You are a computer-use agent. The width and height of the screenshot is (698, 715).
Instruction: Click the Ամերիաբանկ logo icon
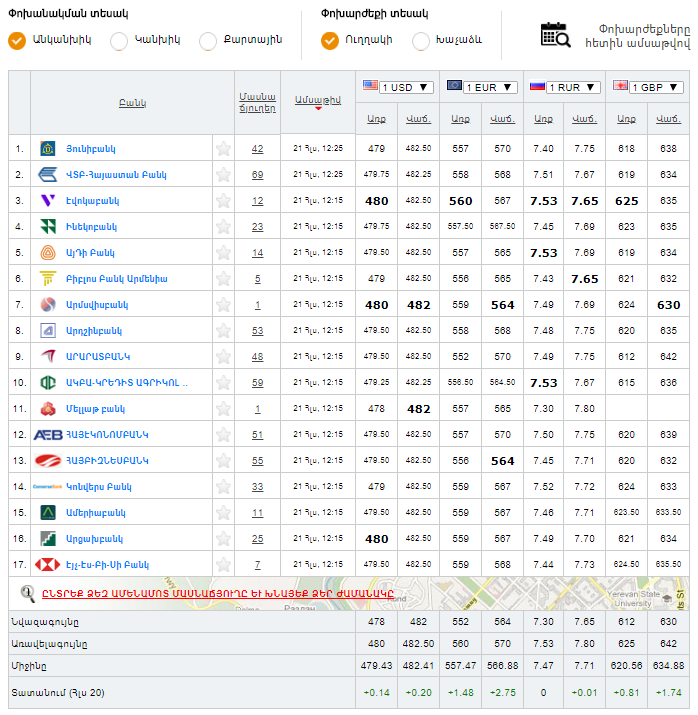pos(48,513)
